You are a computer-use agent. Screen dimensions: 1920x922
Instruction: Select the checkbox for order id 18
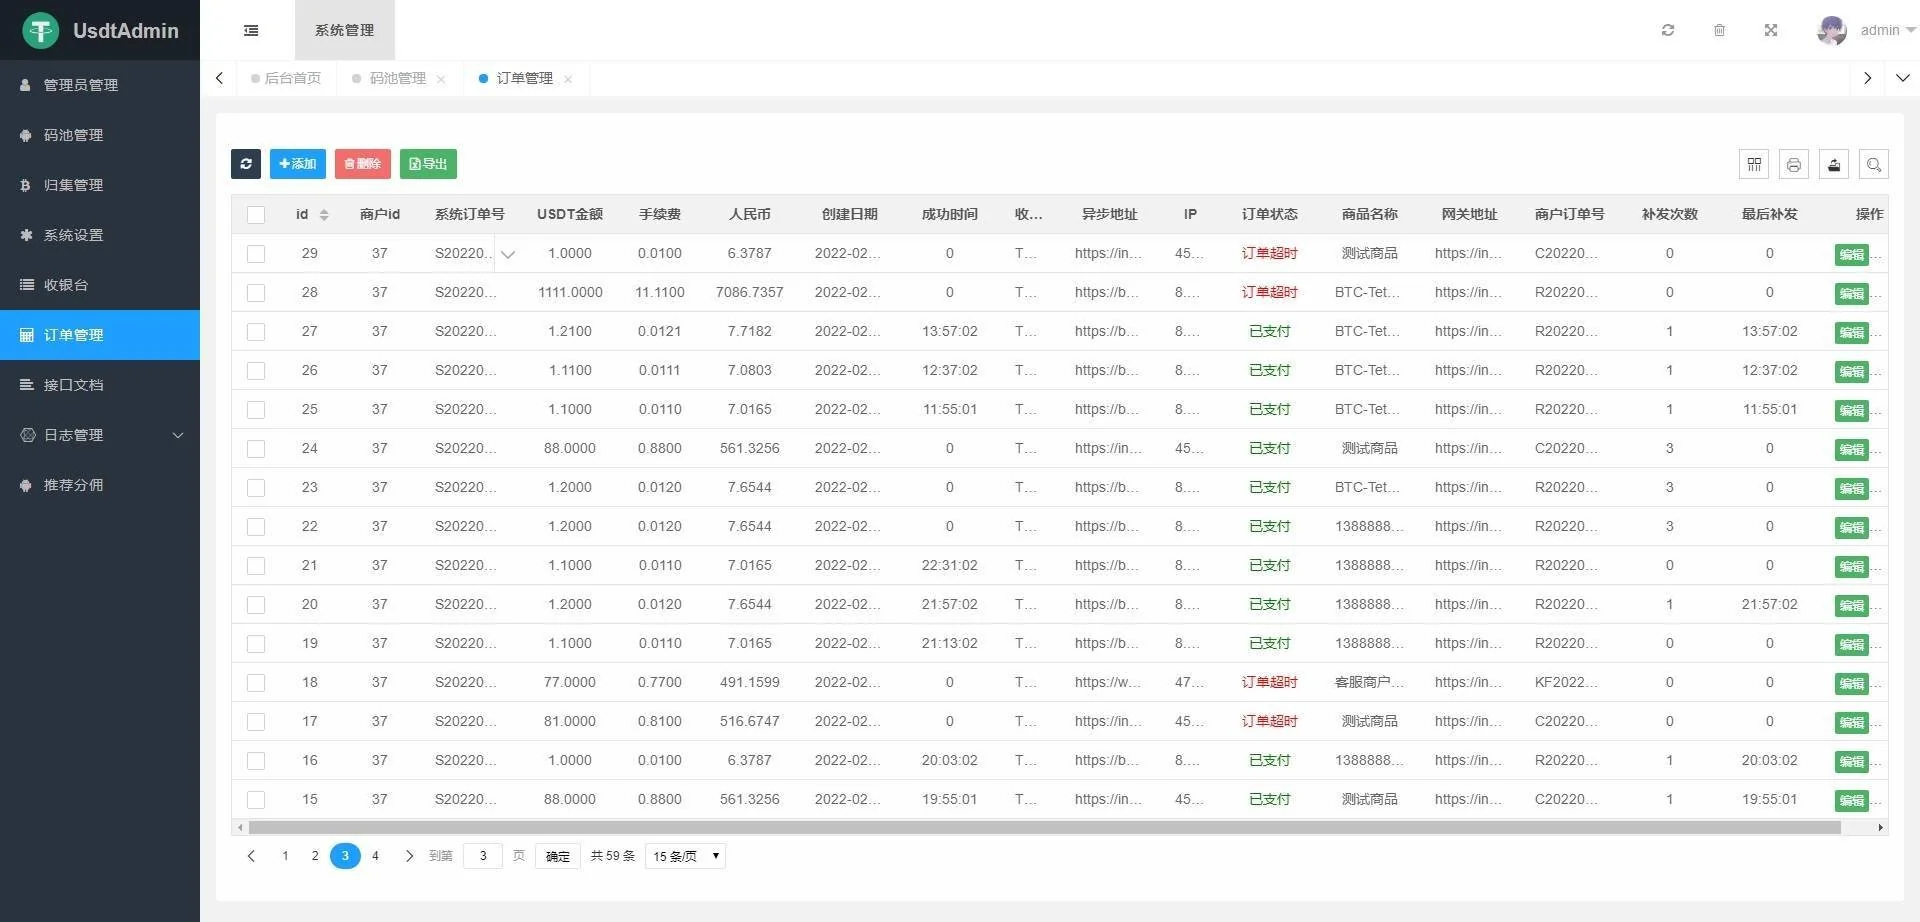coord(255,682)
